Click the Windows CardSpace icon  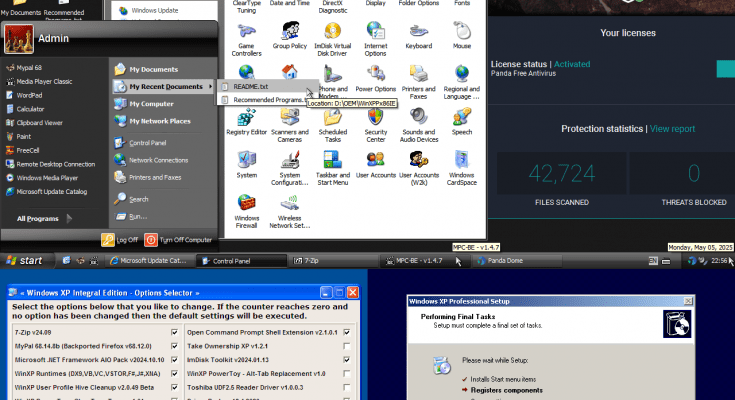click(462, 162)
